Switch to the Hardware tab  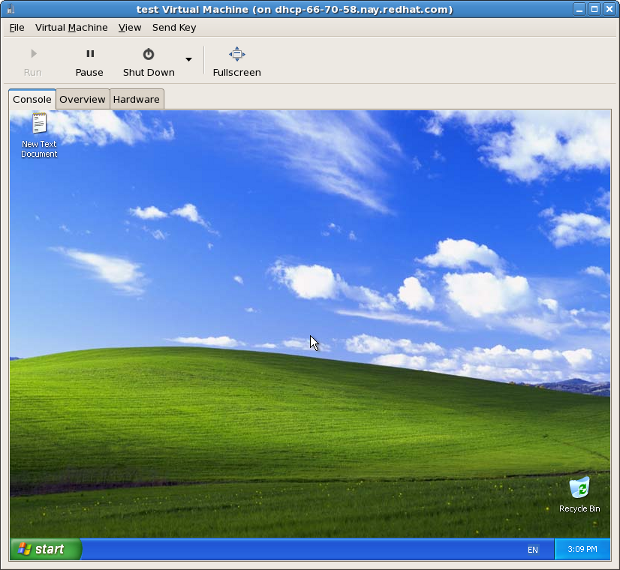pyautogui.click(x=136, y=99)
